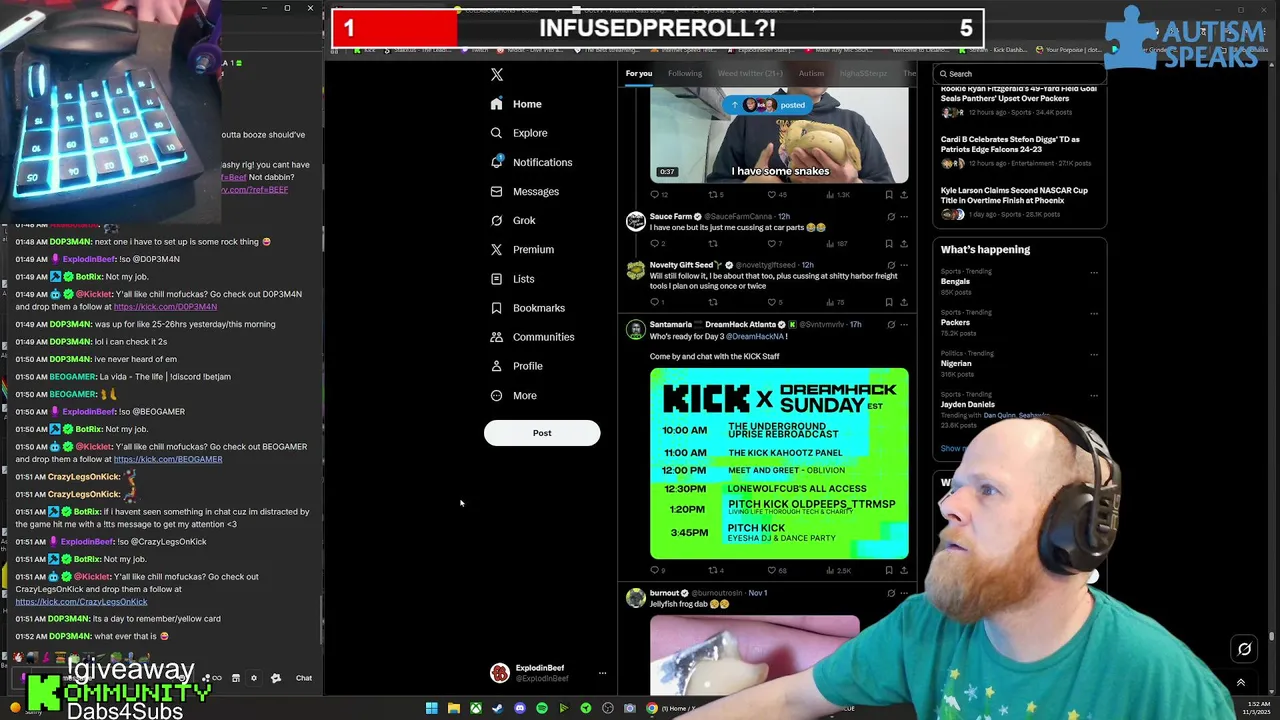Open more options on Novelty Gift Seed tweet
Viewport: 1280px width, 720px height.
(904, 265)
